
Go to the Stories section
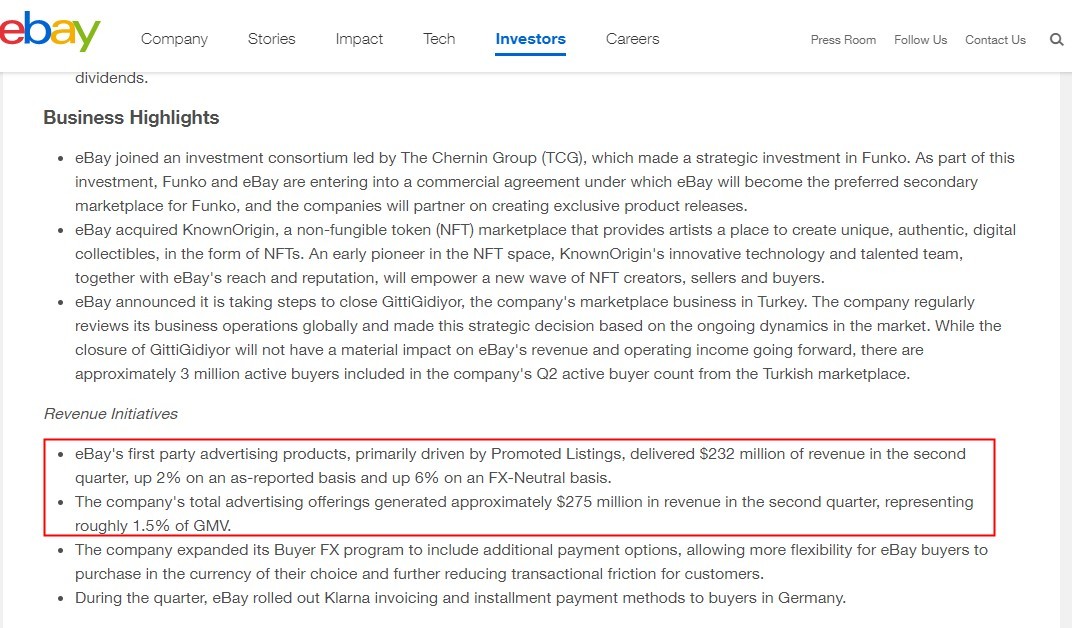272,39
